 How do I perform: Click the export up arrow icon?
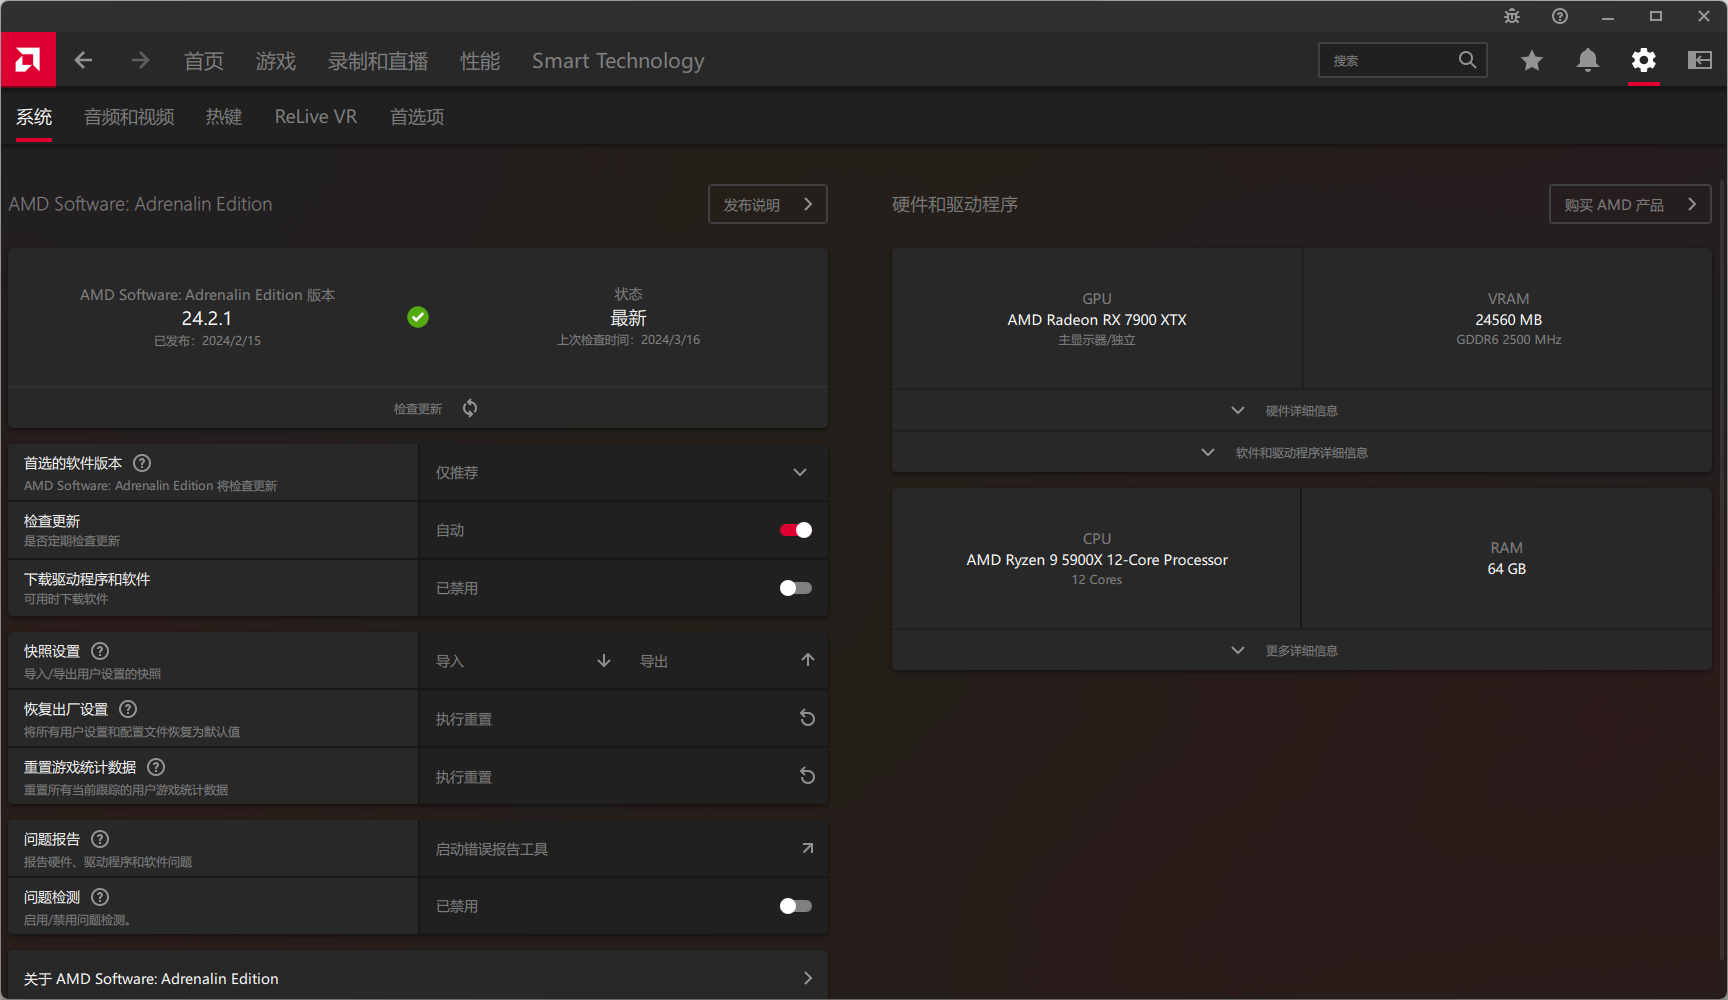tap(808, 660)
